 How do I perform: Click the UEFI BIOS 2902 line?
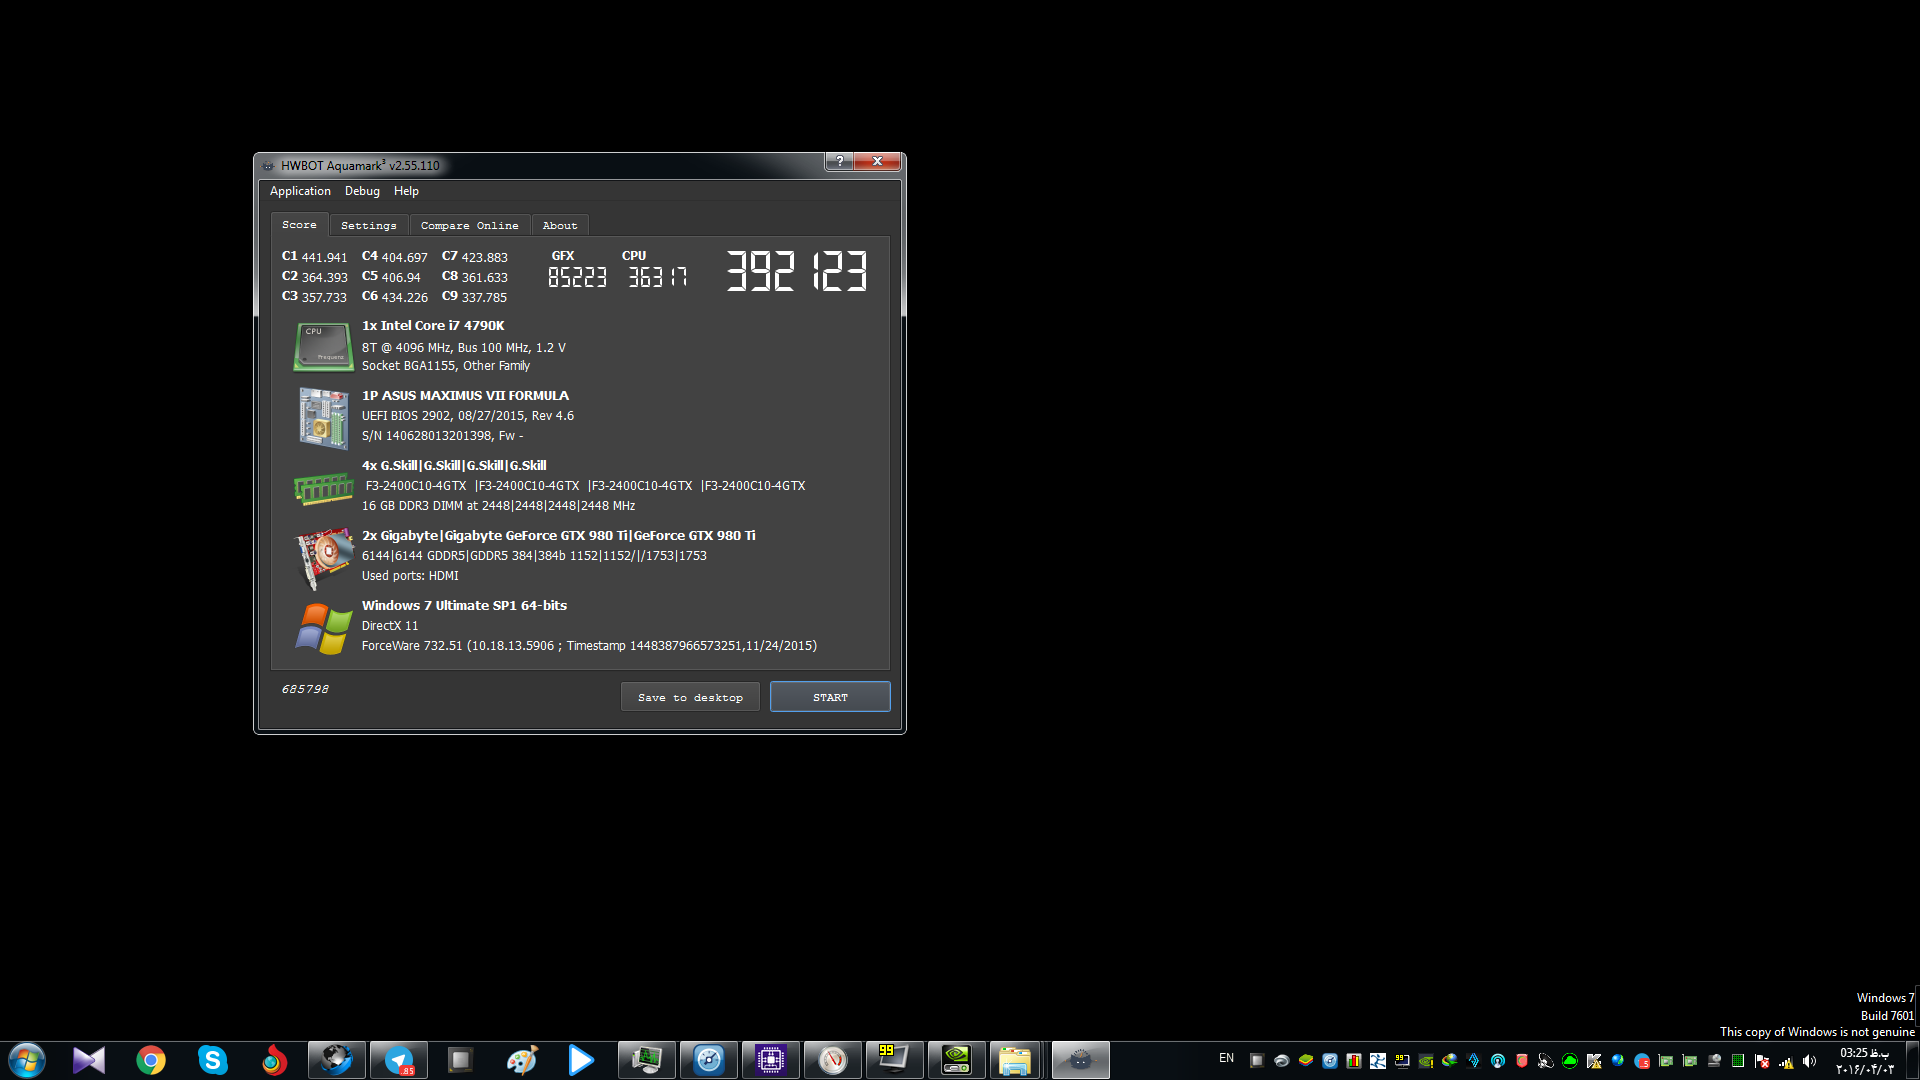click(468, 415)
